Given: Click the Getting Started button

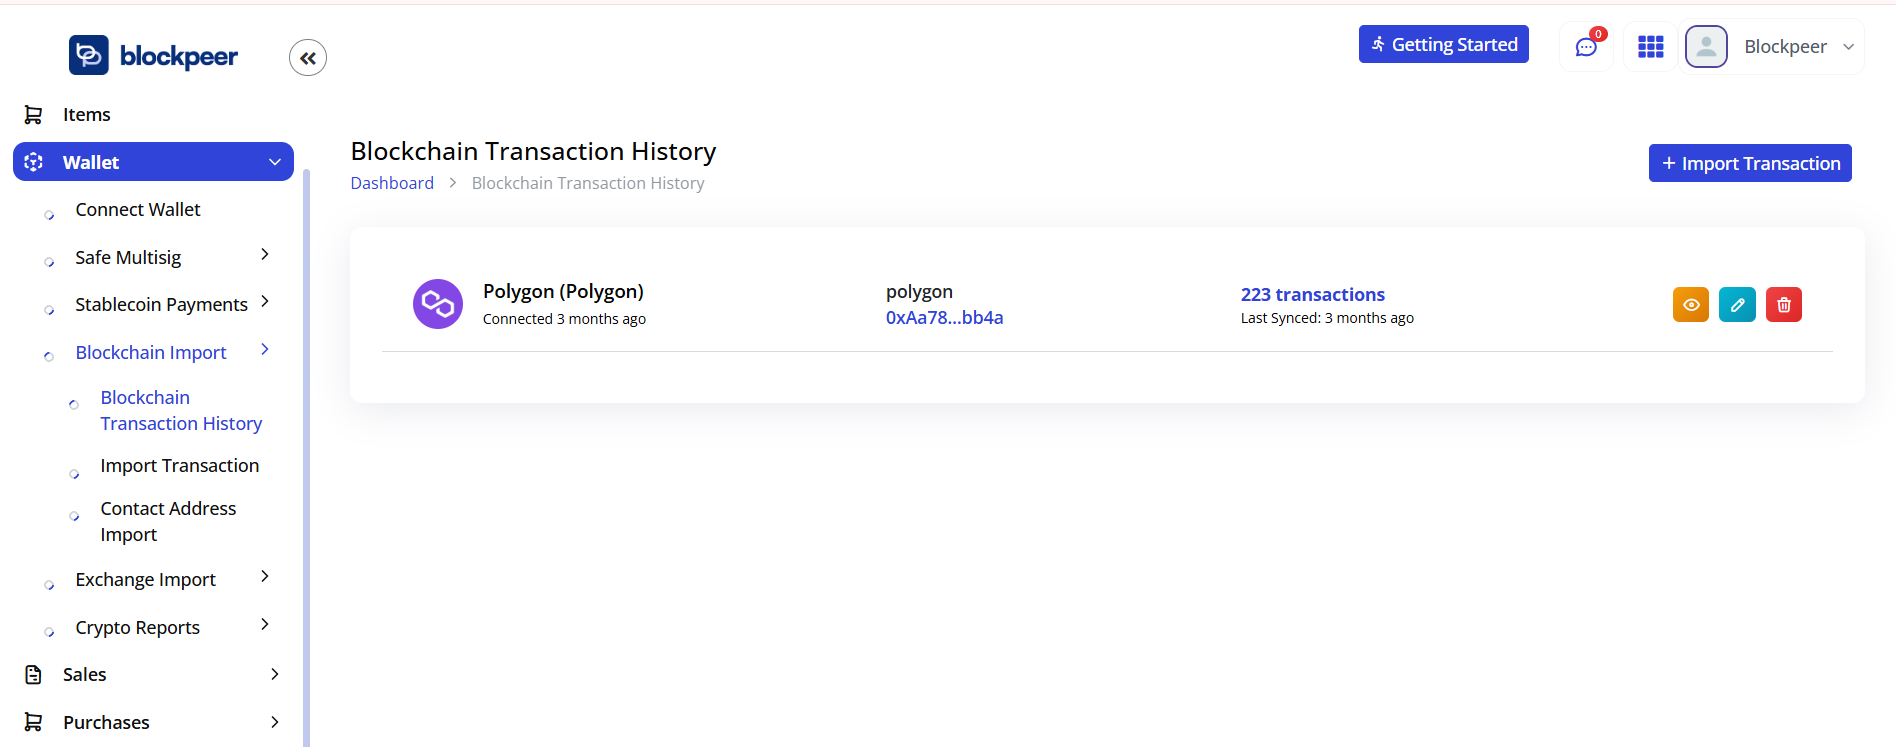Looking at the screenshot, I should point(1443,44).
